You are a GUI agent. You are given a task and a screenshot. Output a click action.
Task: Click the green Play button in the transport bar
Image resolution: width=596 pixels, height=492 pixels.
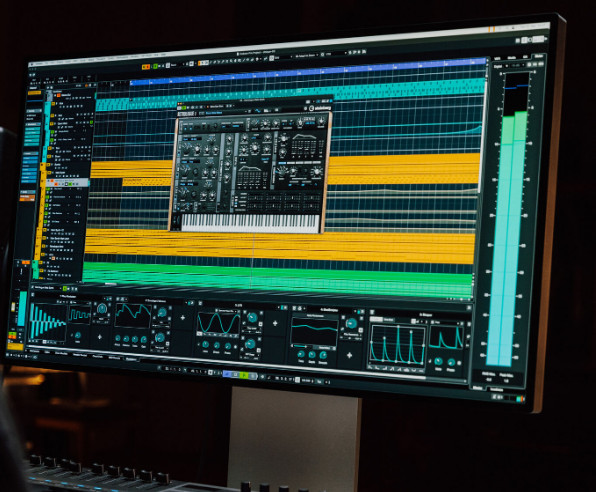[245, 375]
